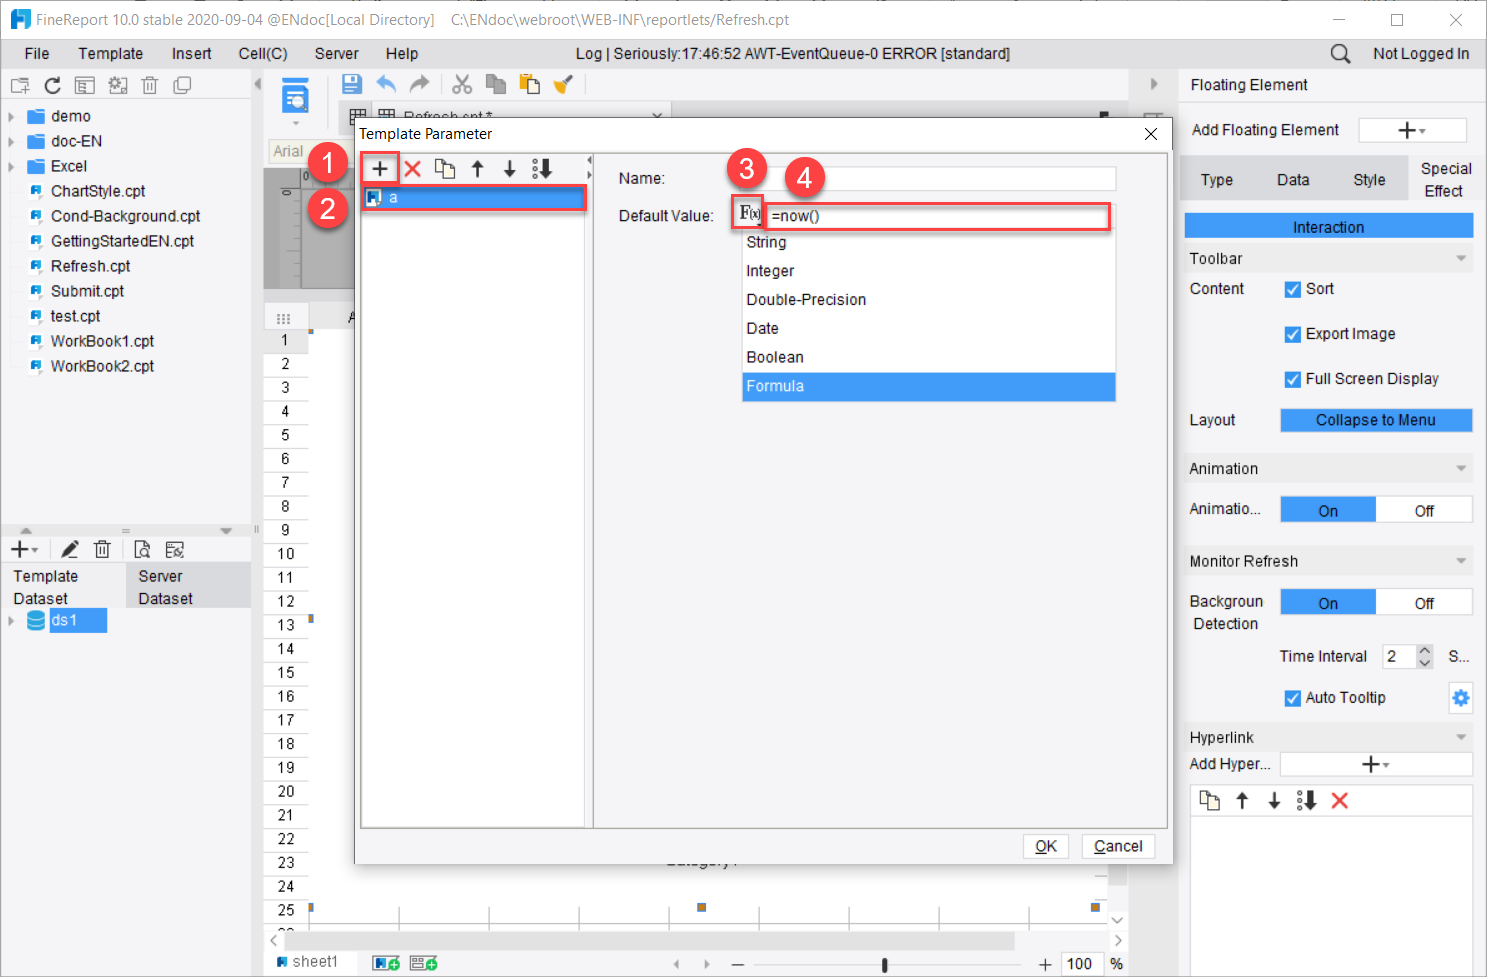Open the Server menu
Image resolution: width=1487 pixels, height=977 pixels.
[336, 53]
